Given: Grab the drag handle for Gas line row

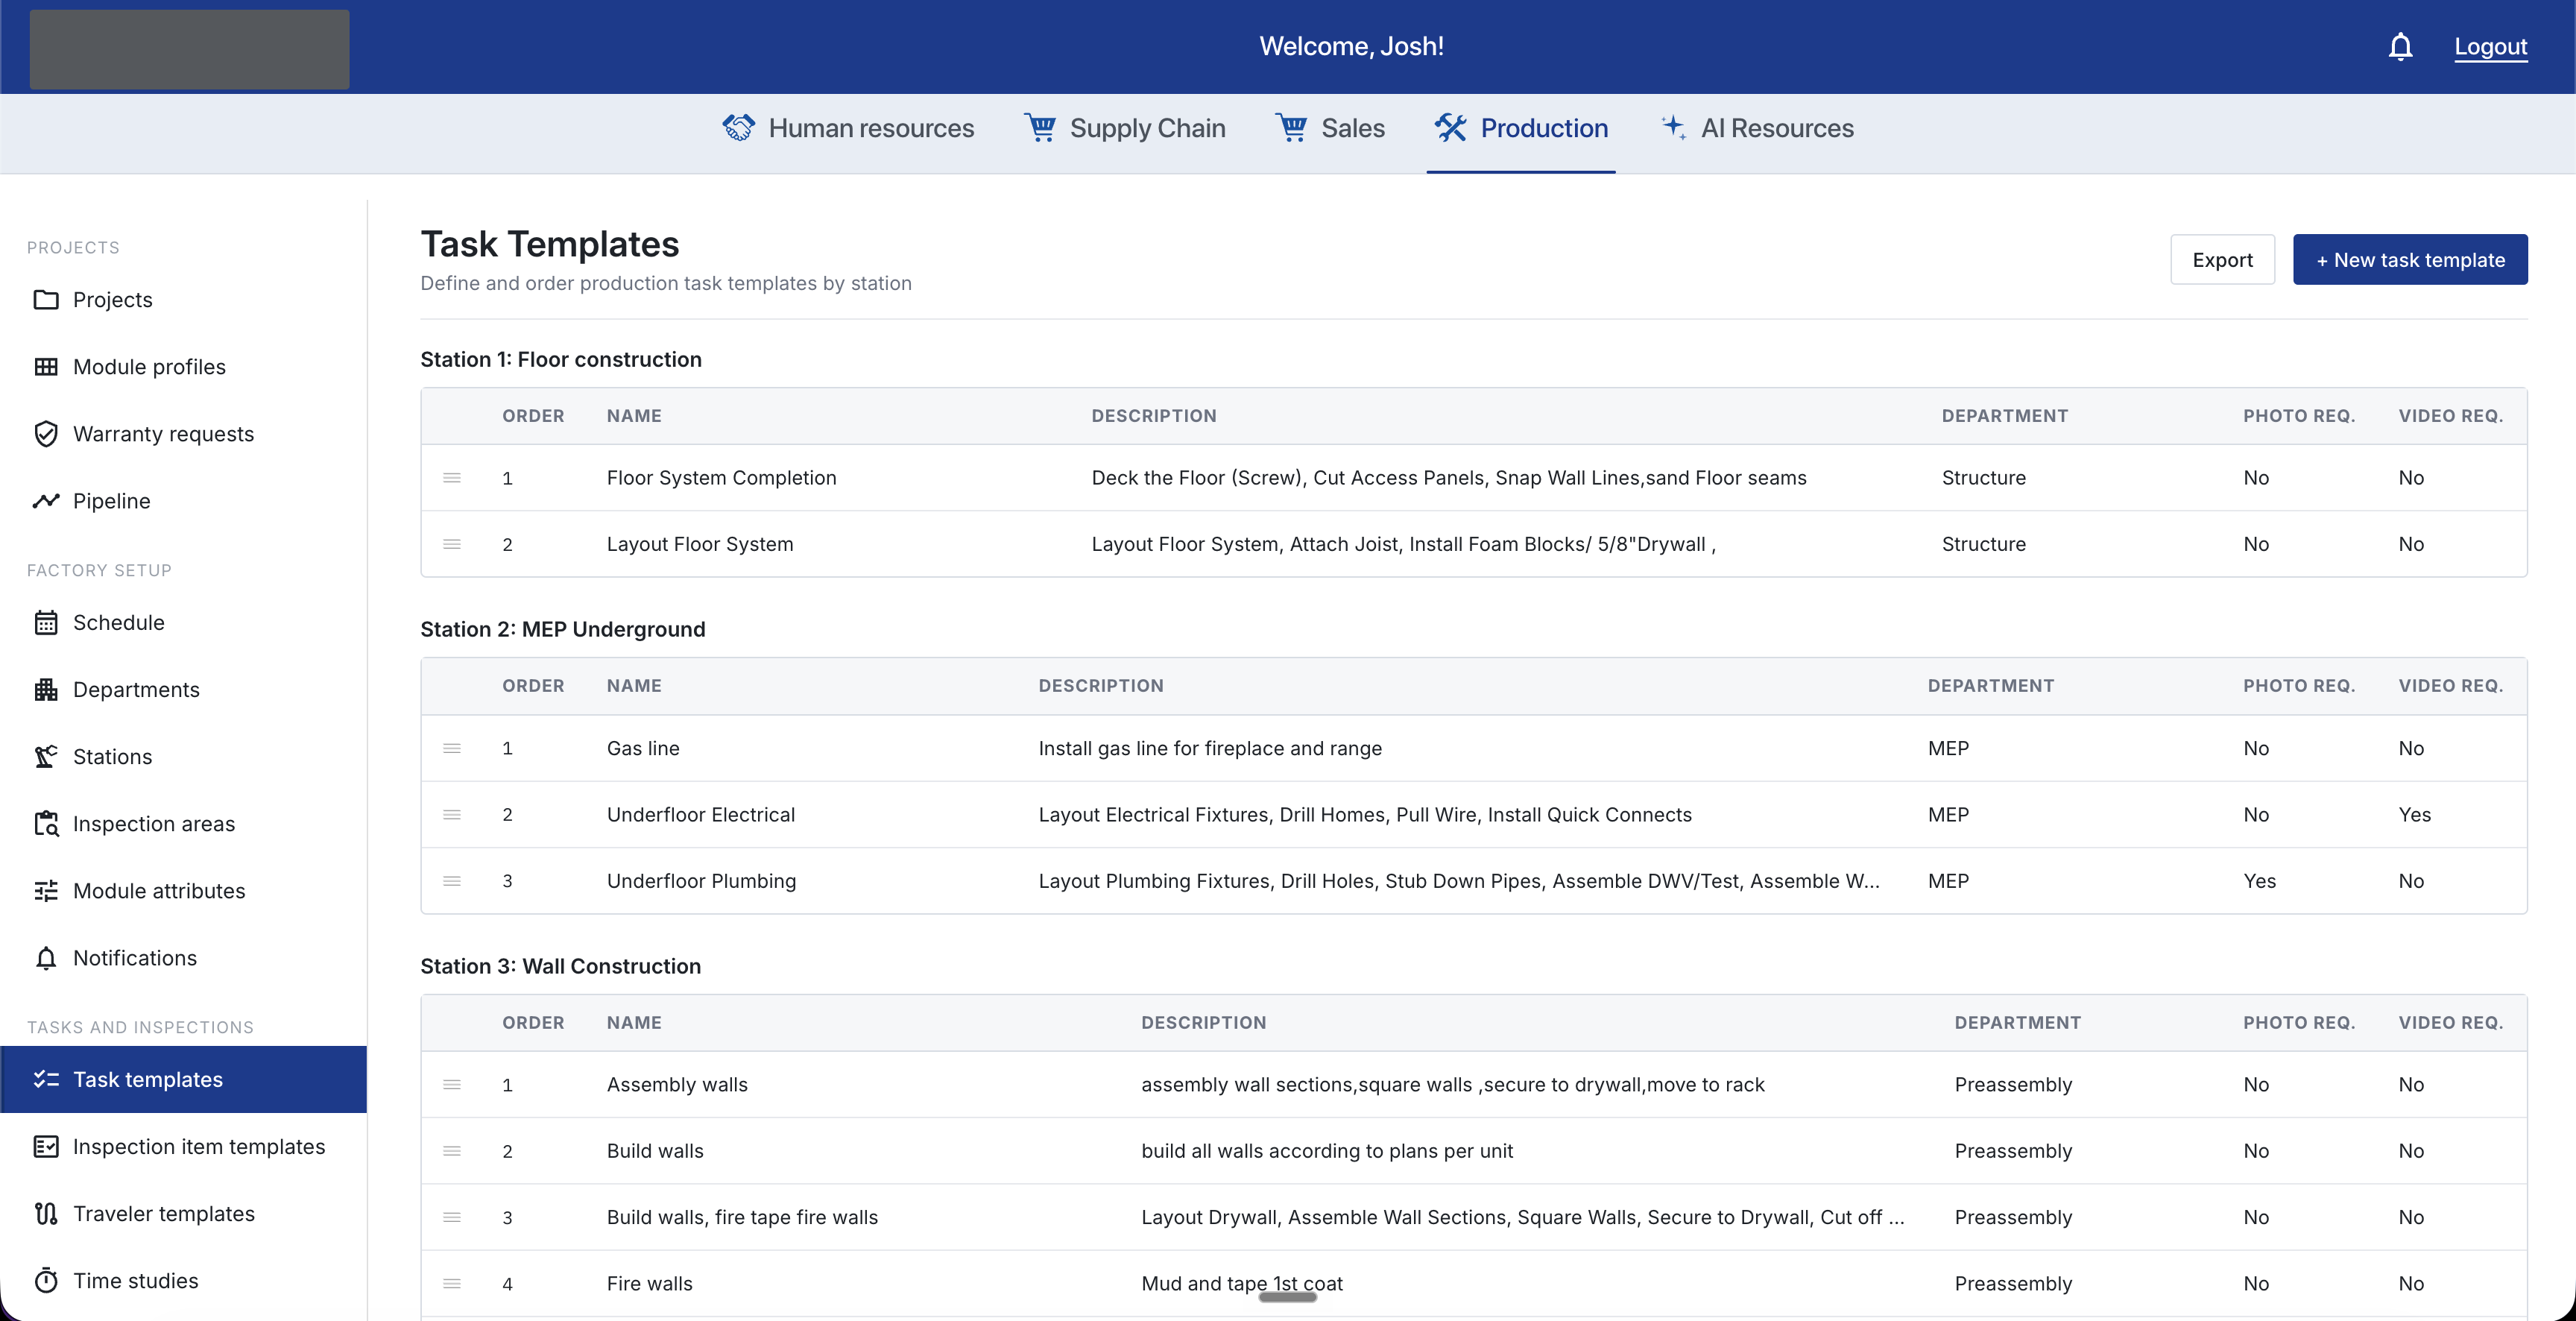Looking at the screenshot, I should pos(452,748).
